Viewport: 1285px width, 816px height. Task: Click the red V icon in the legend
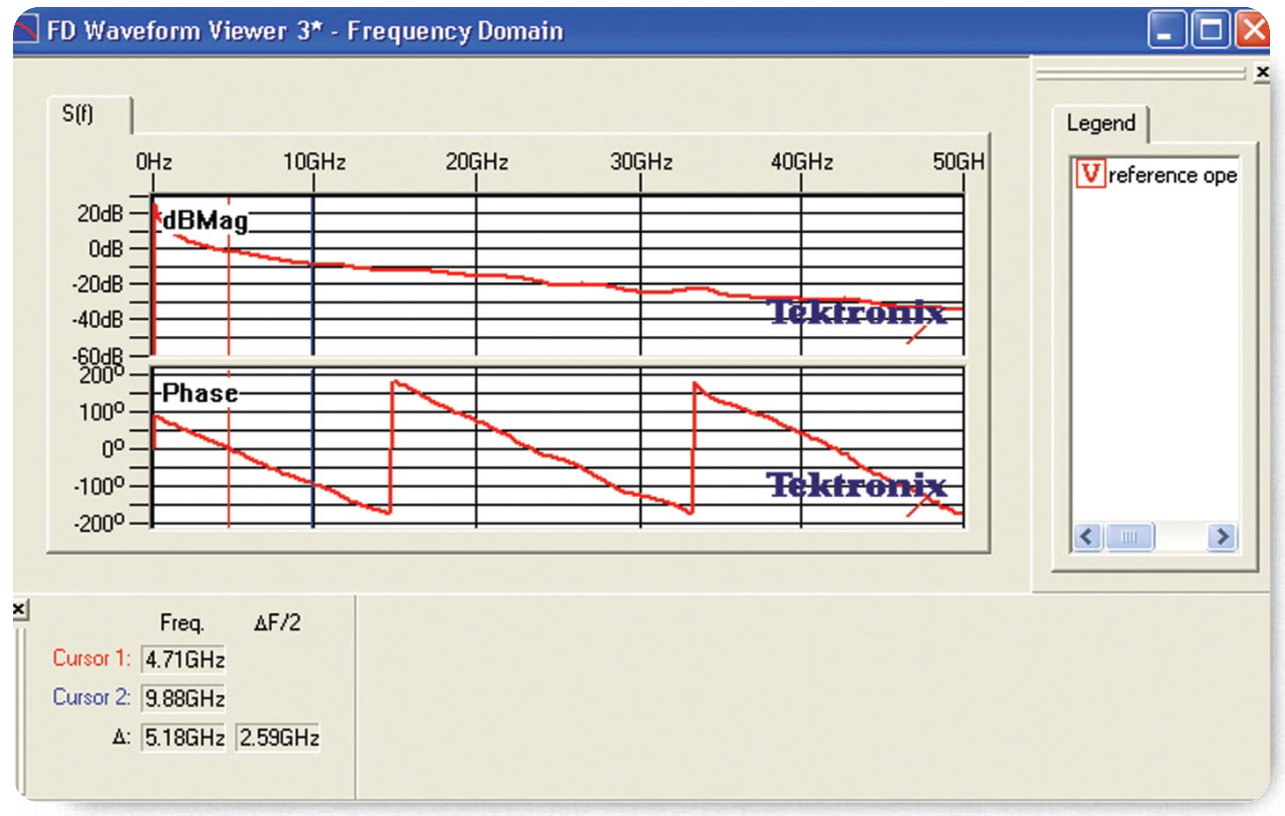pos(1091,175)
